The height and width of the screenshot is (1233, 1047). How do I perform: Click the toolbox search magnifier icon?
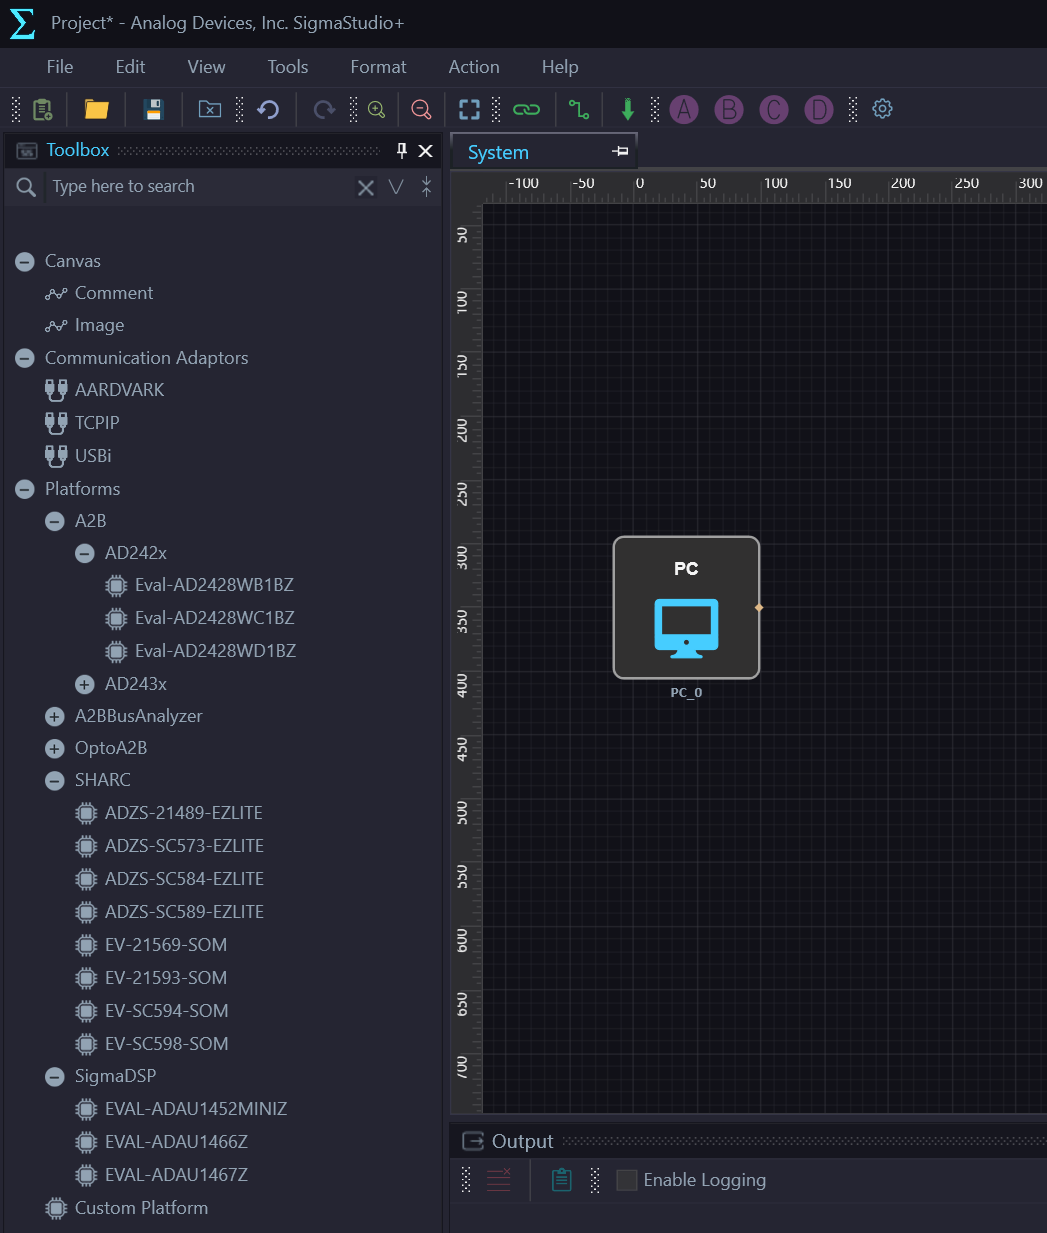pos(27,187)
